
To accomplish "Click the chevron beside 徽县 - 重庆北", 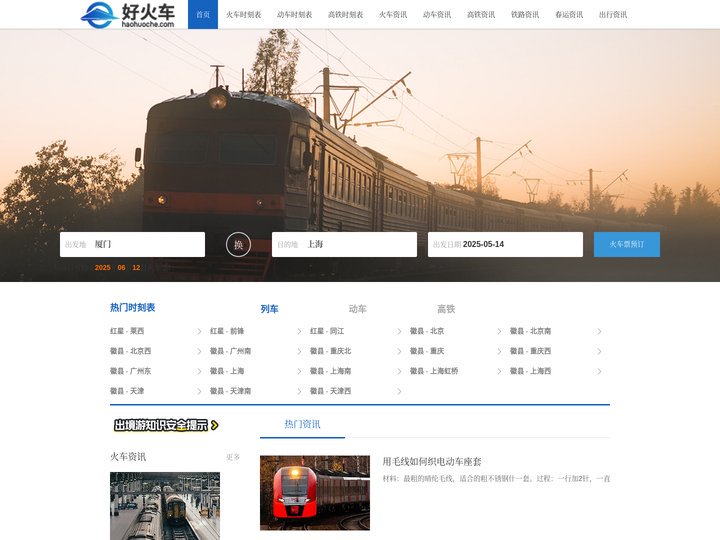I will pyautogui.click(x=399, y=351).
